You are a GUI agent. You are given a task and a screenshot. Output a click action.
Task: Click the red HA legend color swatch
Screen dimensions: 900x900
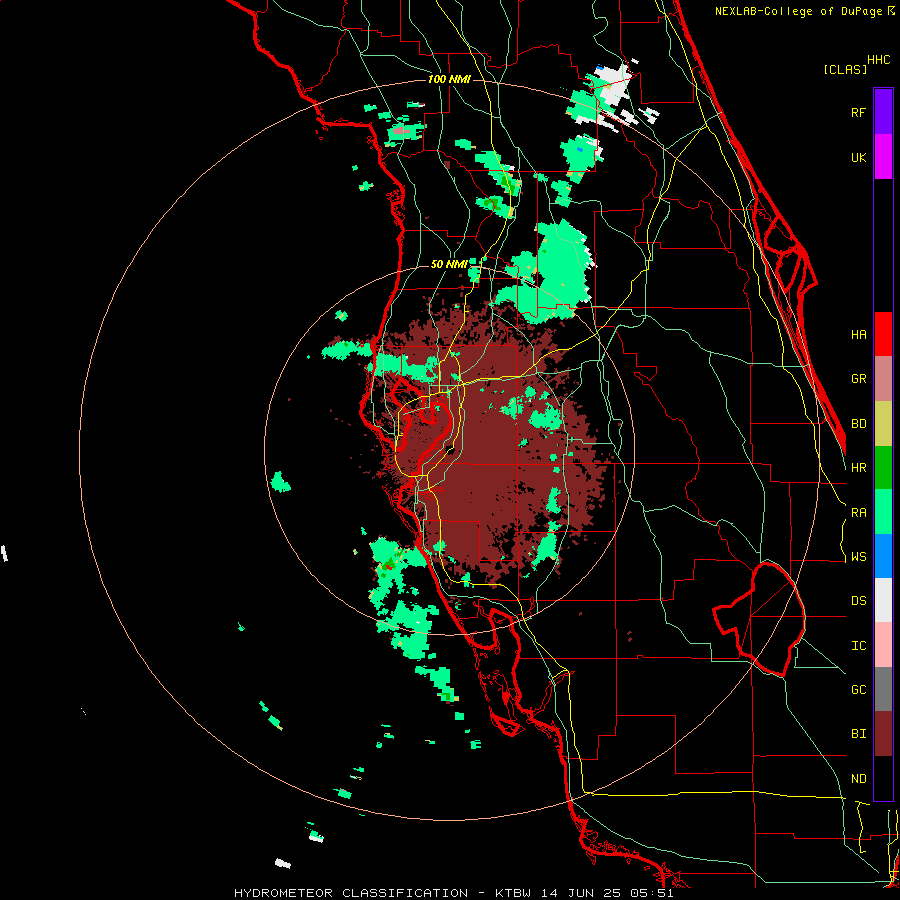[x=883, y=334]
